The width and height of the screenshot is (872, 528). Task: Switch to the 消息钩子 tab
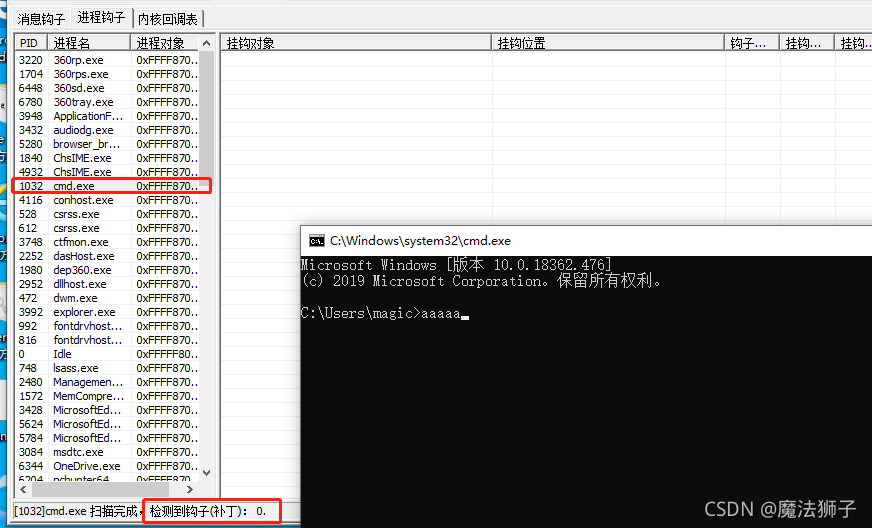(41, 19)
